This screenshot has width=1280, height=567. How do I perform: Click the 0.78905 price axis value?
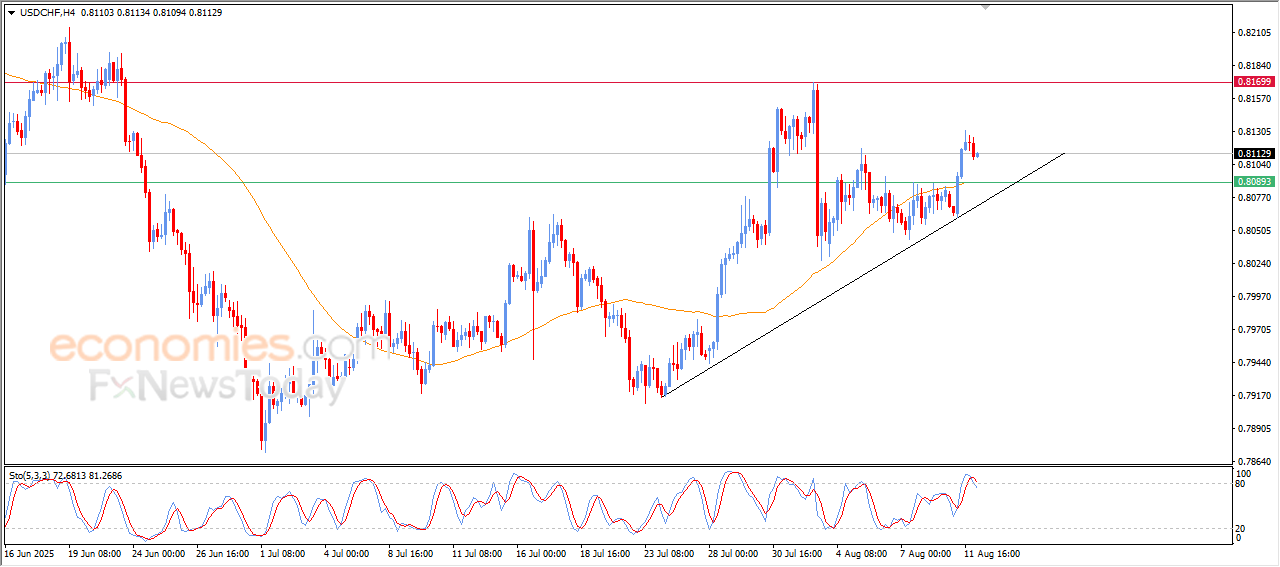[x=1254, y=429]
